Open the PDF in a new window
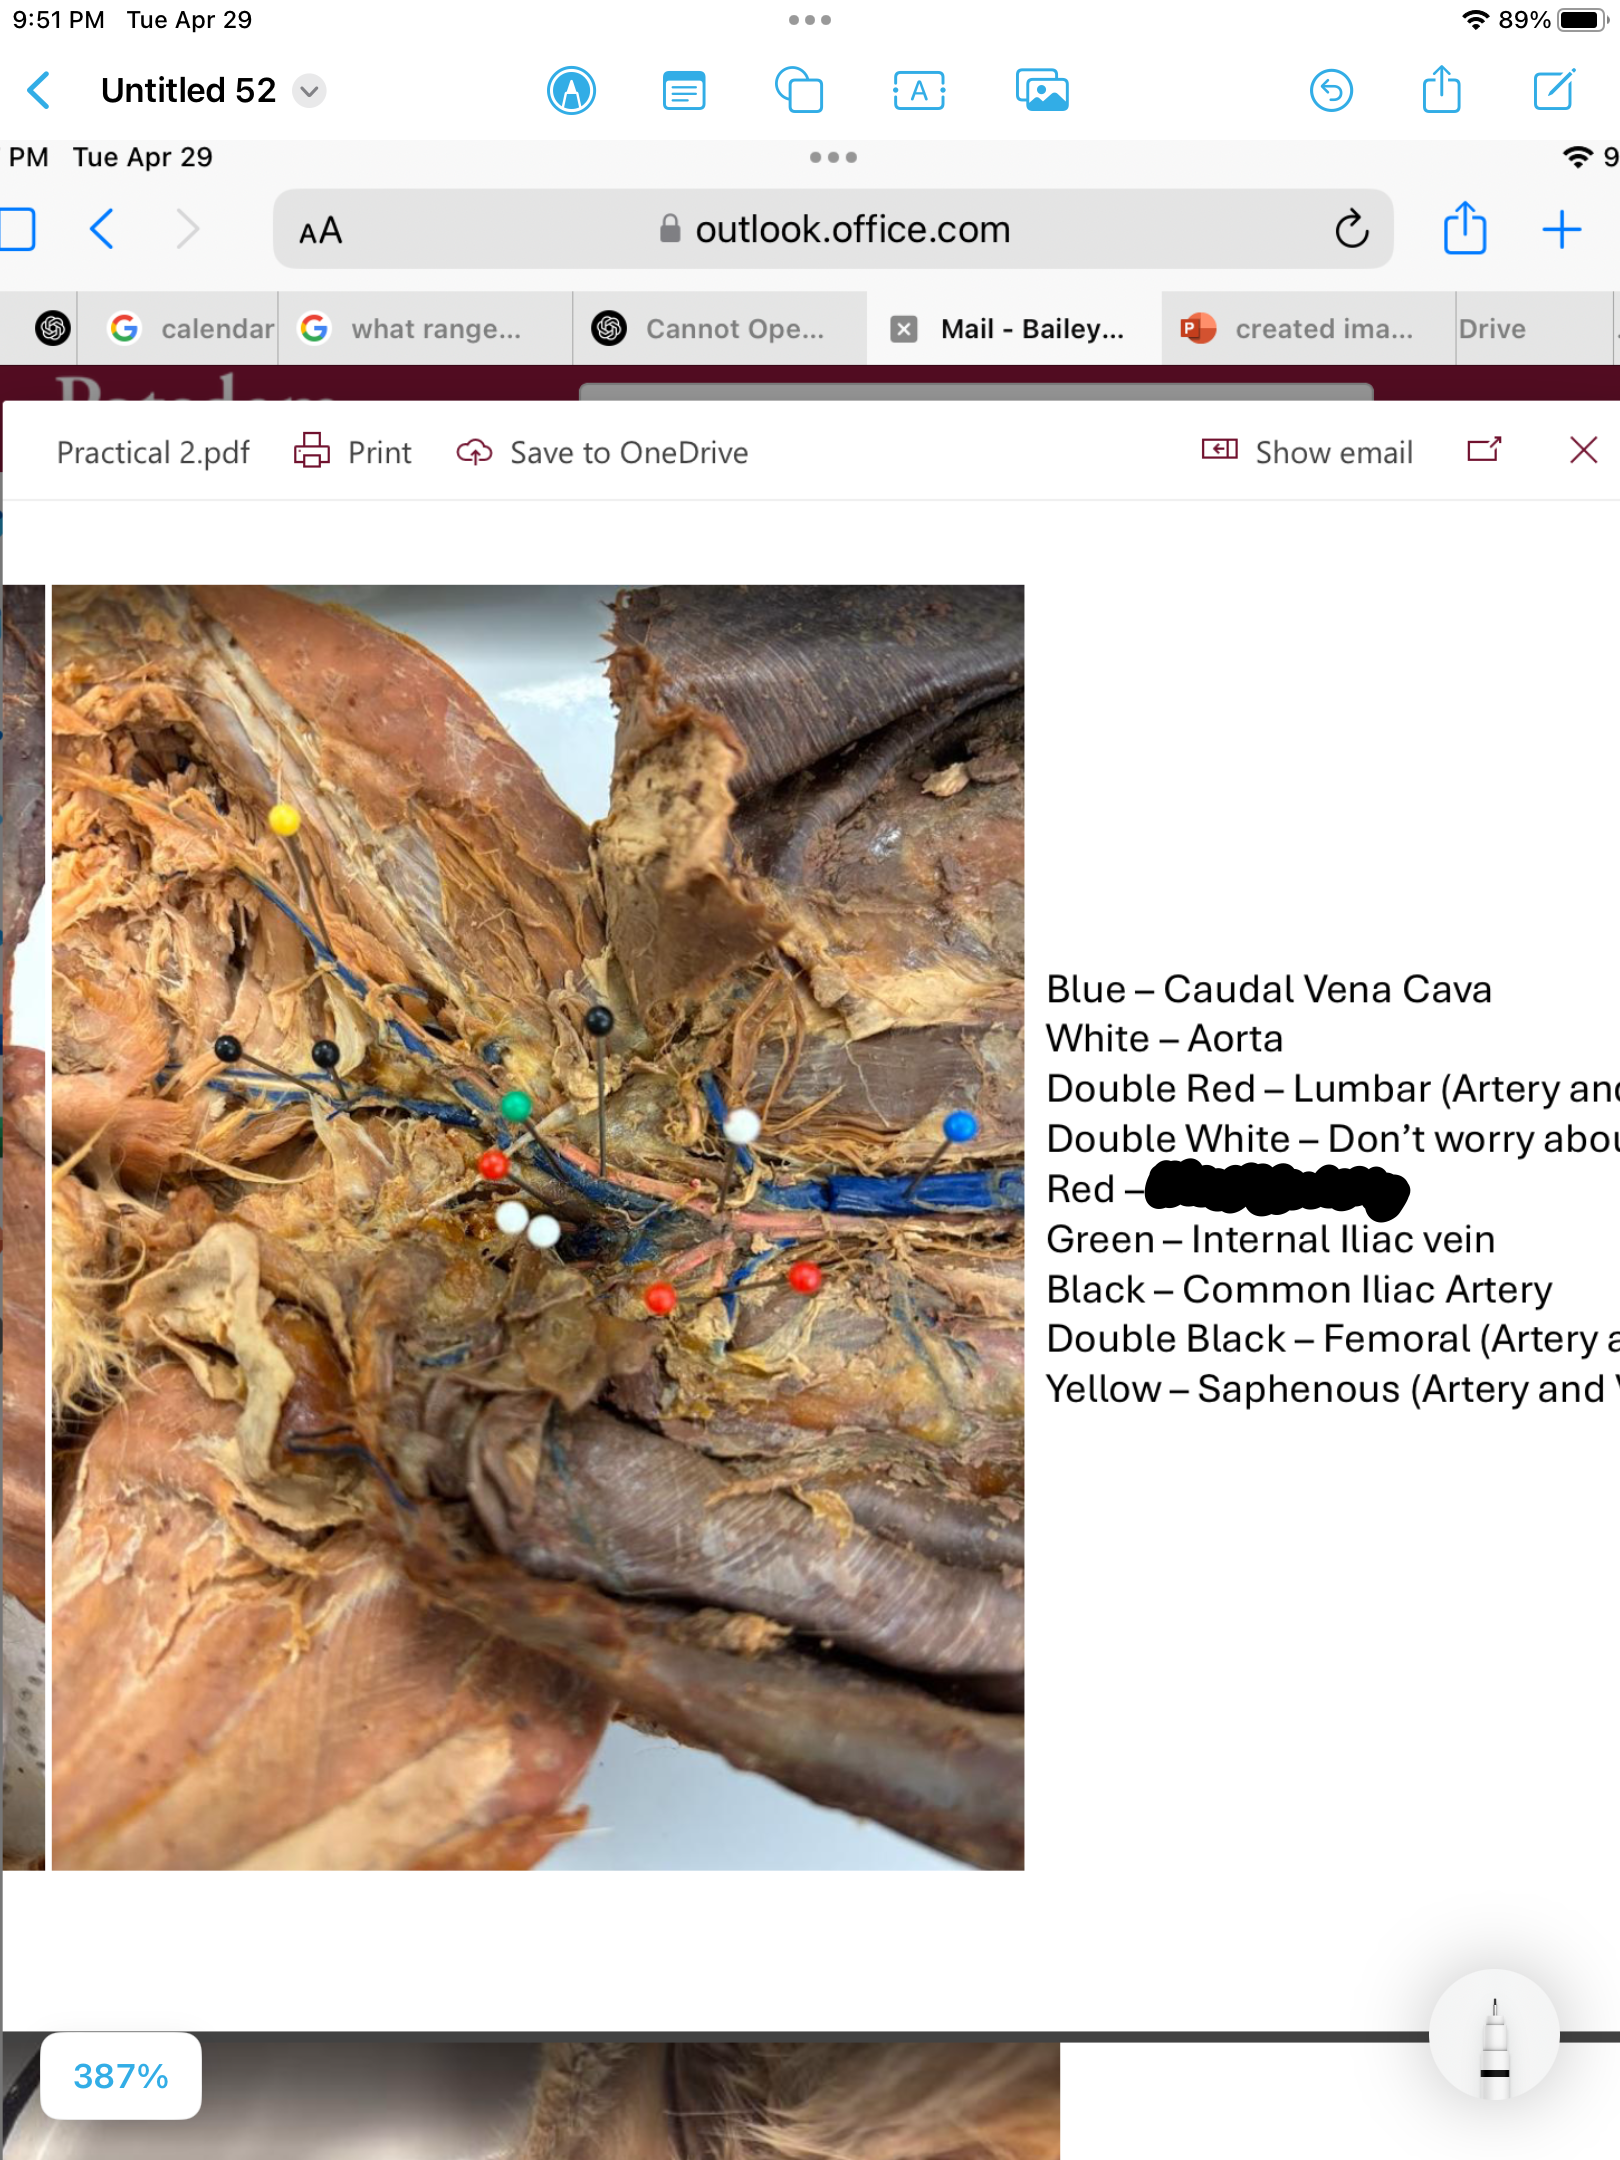Screen dimensions: 1620x2160 coord(1484,451)
